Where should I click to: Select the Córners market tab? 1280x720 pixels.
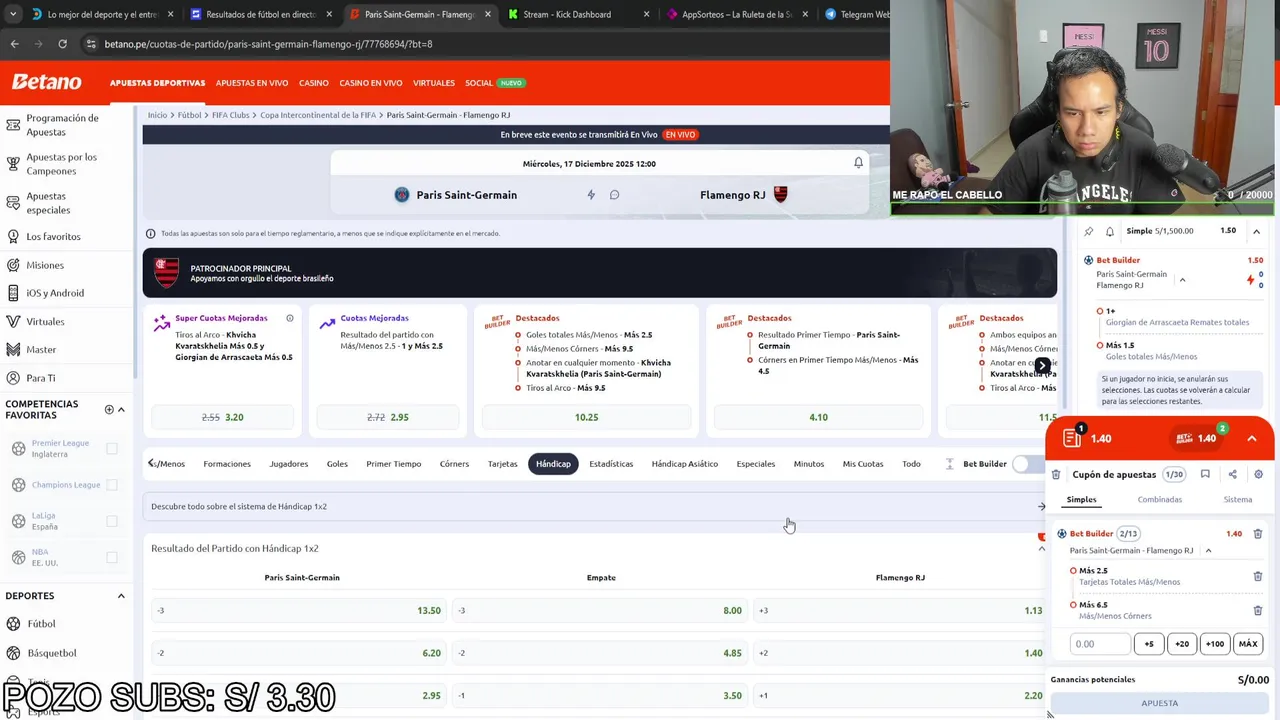tap(454, 464)
